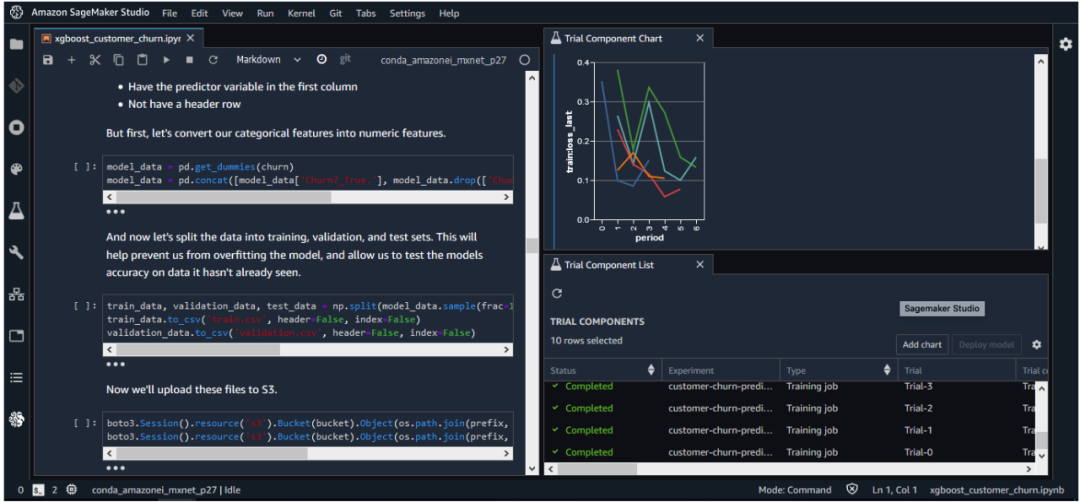Screen dimensions: 1080x502
Task: Insert a new cell with plus icon
Action: point(71,60)
